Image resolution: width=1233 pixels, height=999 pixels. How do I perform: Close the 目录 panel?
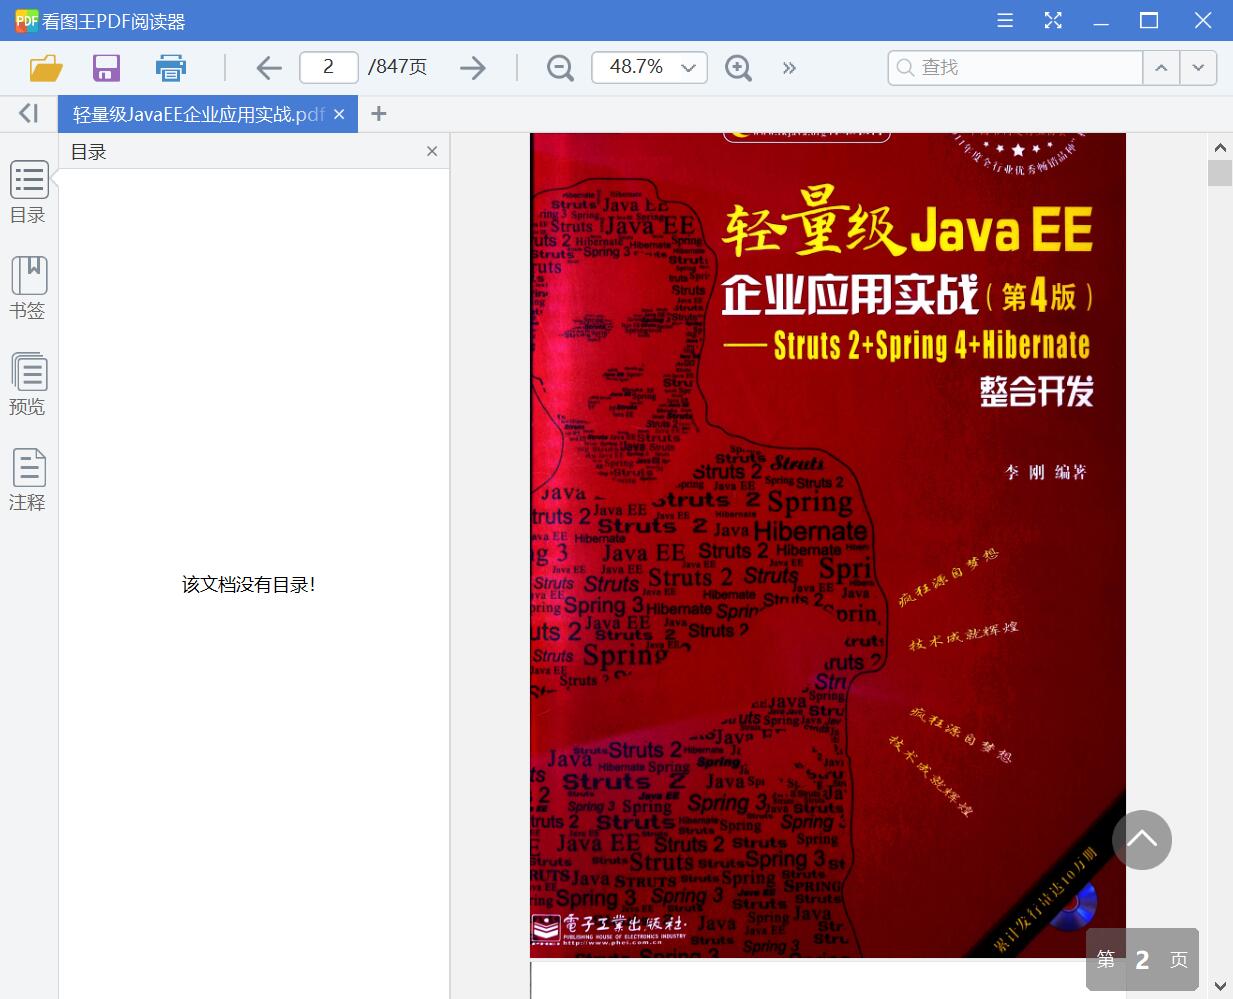[432, 151]
